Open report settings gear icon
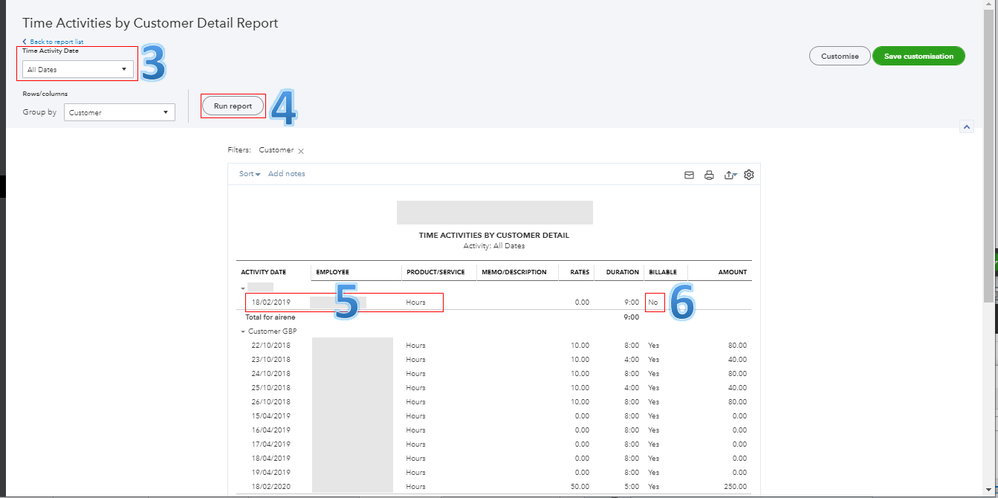The image size is (998, 498). click(x=749, y=174)
